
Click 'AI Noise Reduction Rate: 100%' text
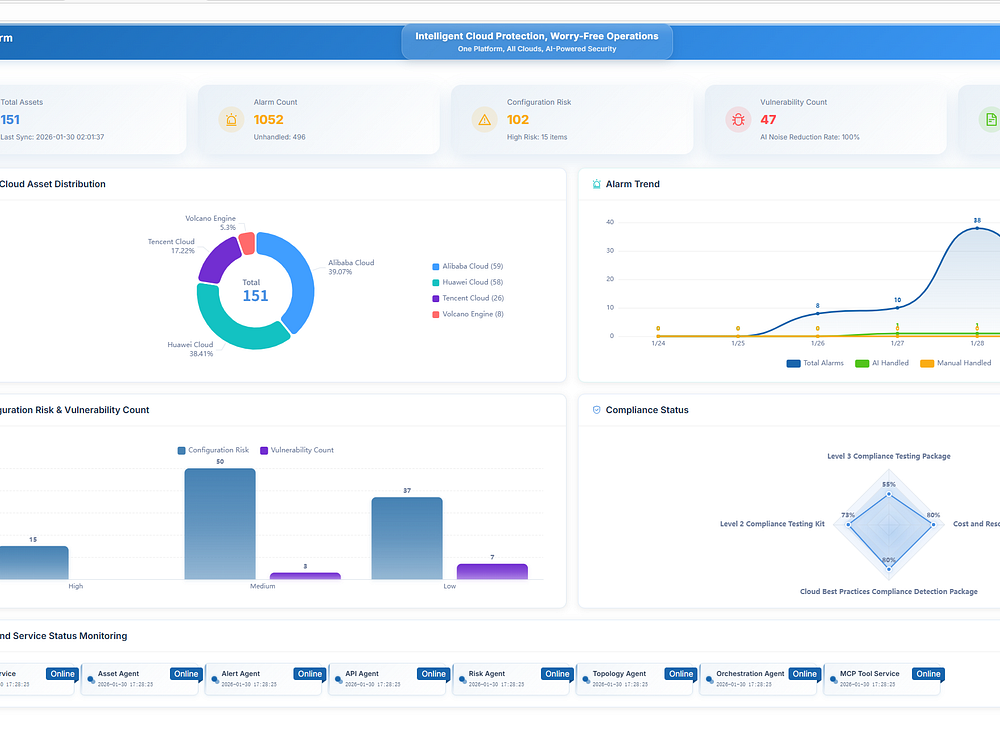point(809,137)
